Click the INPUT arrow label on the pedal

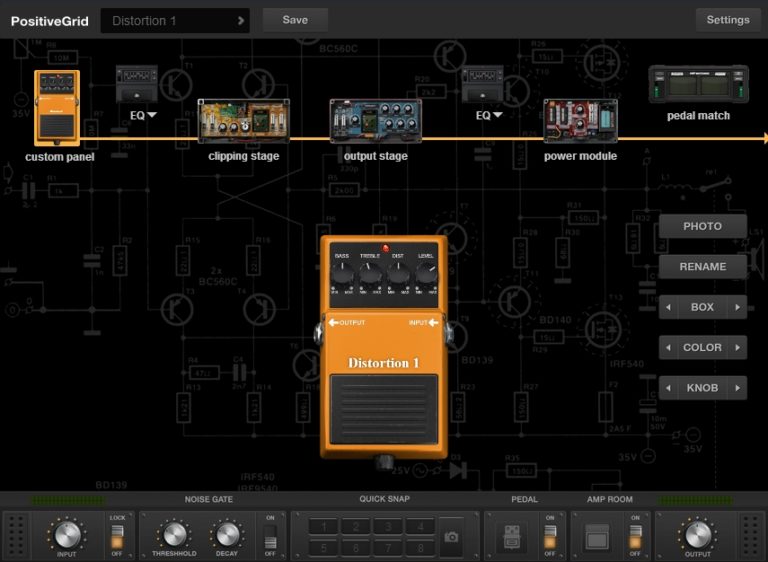[423, 322]
